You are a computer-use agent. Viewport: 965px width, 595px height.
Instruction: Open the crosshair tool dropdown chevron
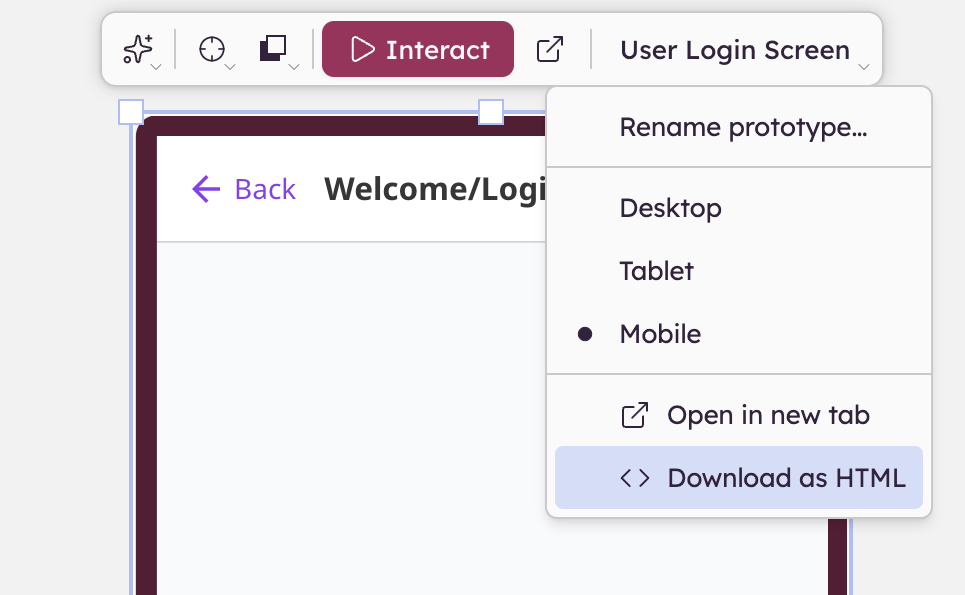point(230,67)
